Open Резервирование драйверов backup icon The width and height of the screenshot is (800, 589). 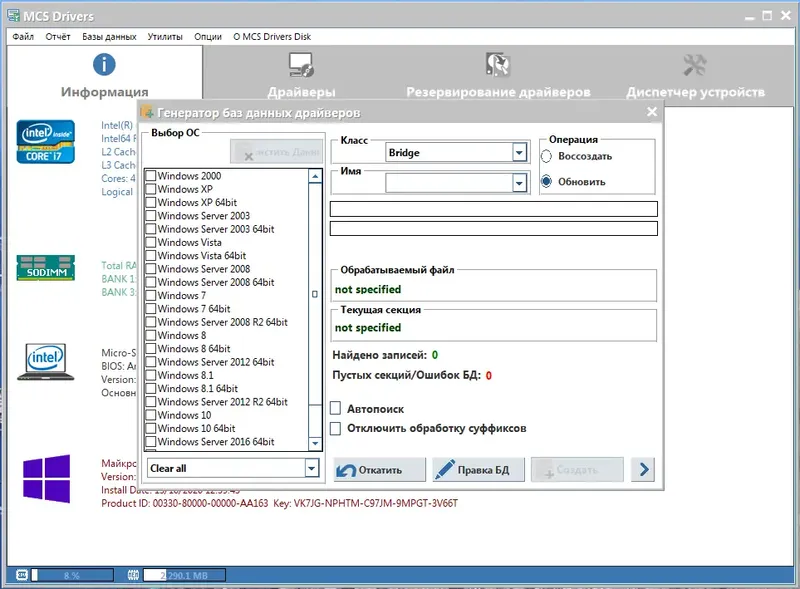tap(497, 64)
